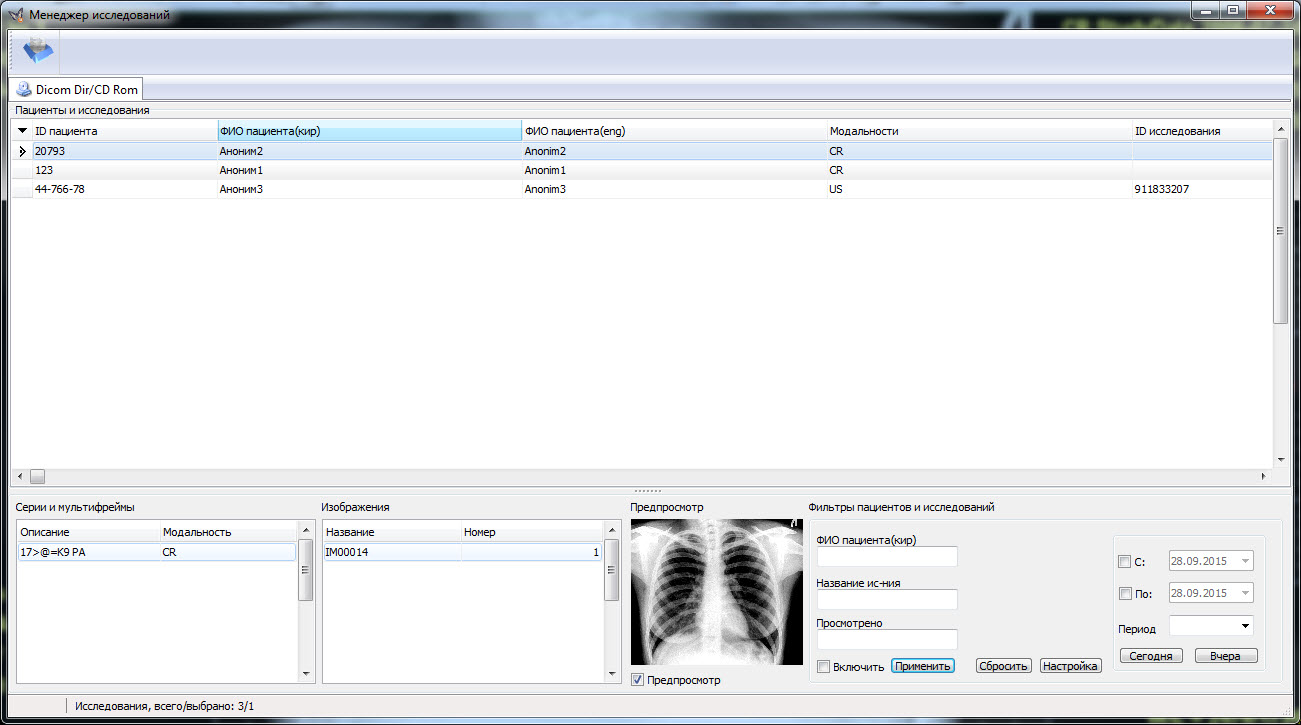Sort by ID пациента column
The height and width of the screenshot is (725, 1301).
point(125,131)
